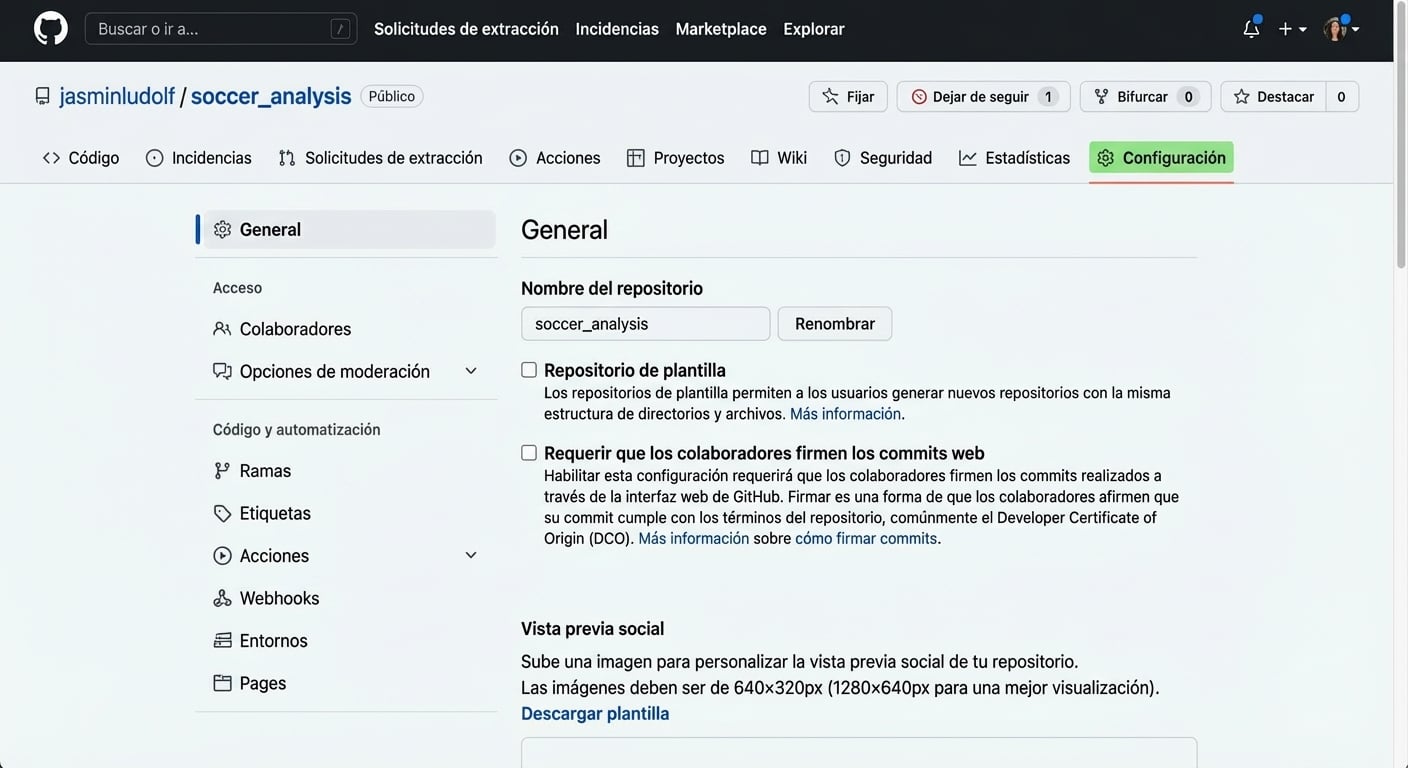
Task: Click the Ramas branch icon in sidebar
Action: coord(222,471)
